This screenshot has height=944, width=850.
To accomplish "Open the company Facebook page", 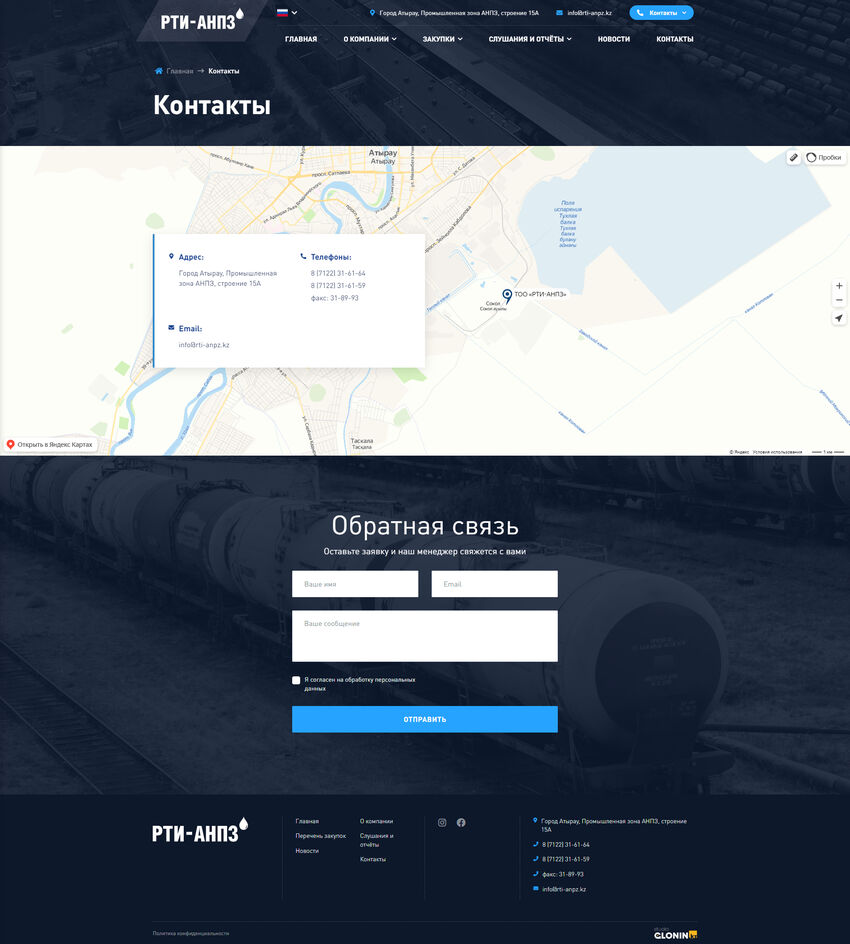I will point(461,822).
